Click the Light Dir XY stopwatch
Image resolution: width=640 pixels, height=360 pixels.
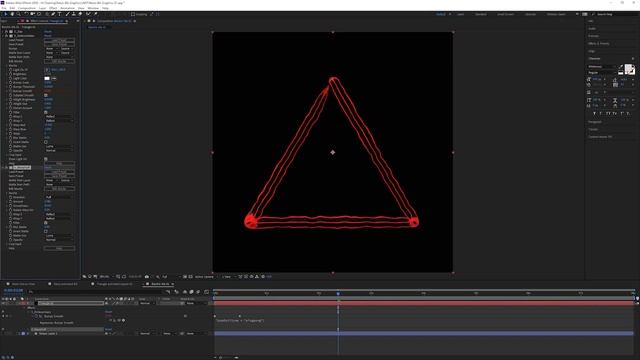(x=11, y=70)
